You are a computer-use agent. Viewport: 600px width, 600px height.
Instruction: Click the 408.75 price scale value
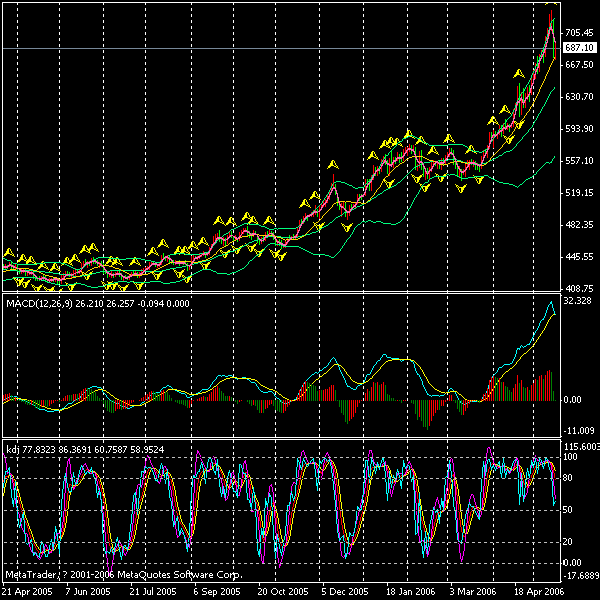tap(580, 289)
